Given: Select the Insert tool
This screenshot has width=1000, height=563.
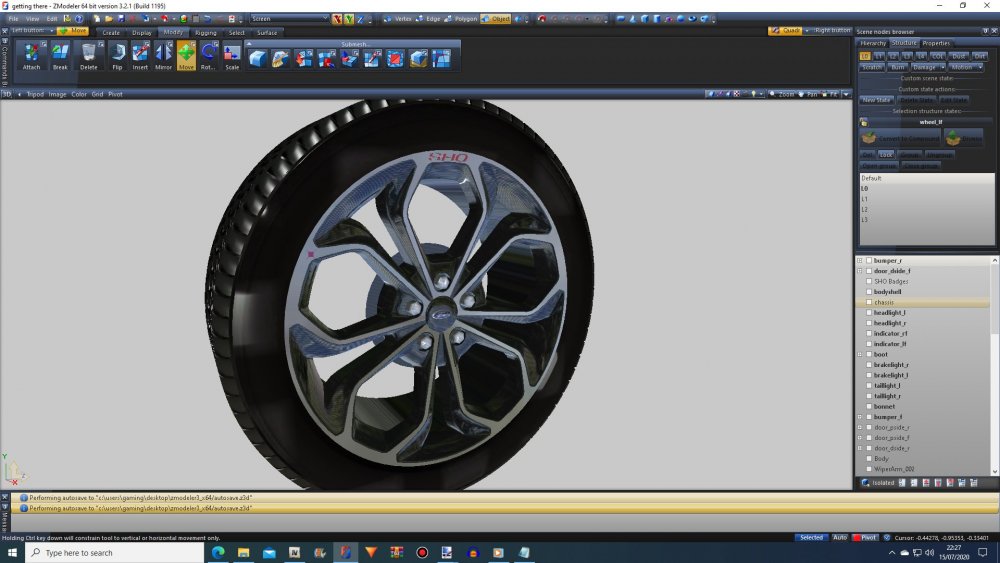Looking at the screenshot, I should coord(140,55).
